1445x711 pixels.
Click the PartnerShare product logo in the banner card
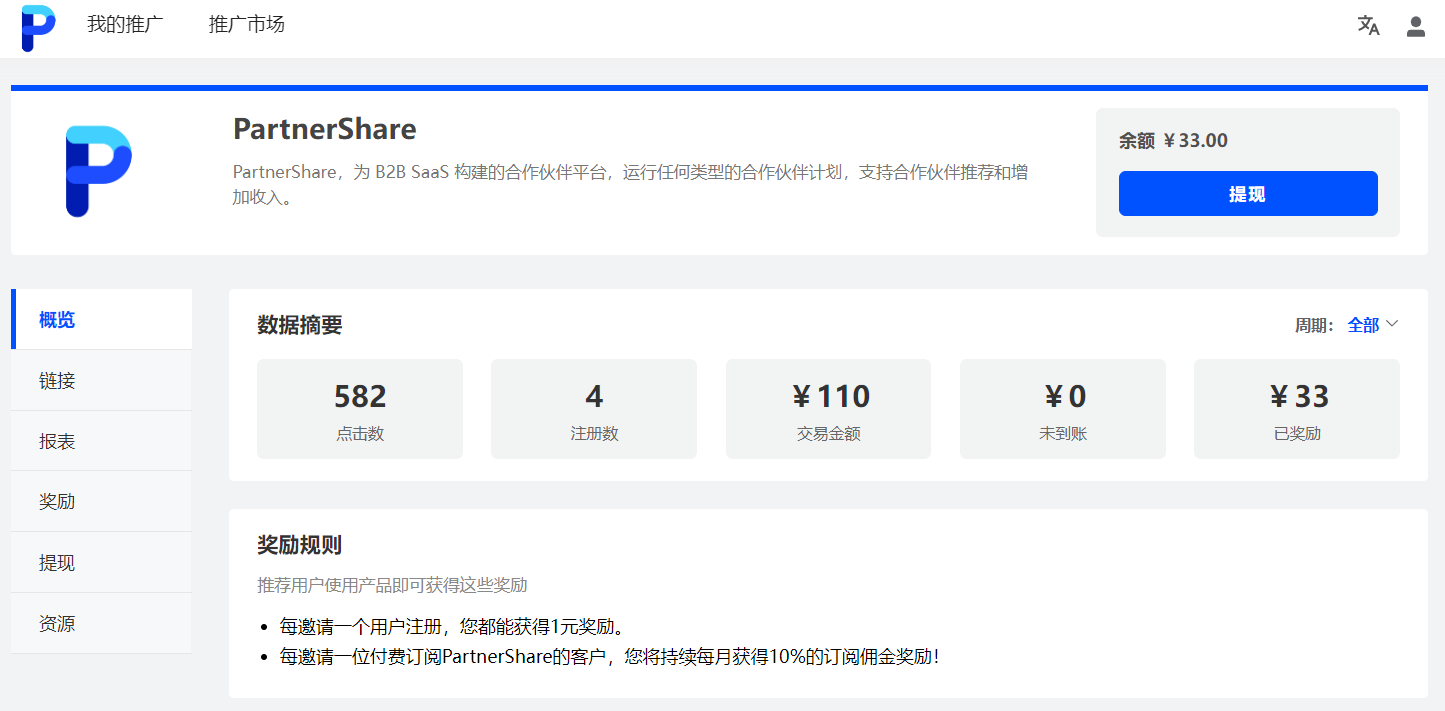pyautogui.click(x=99, y=170)
